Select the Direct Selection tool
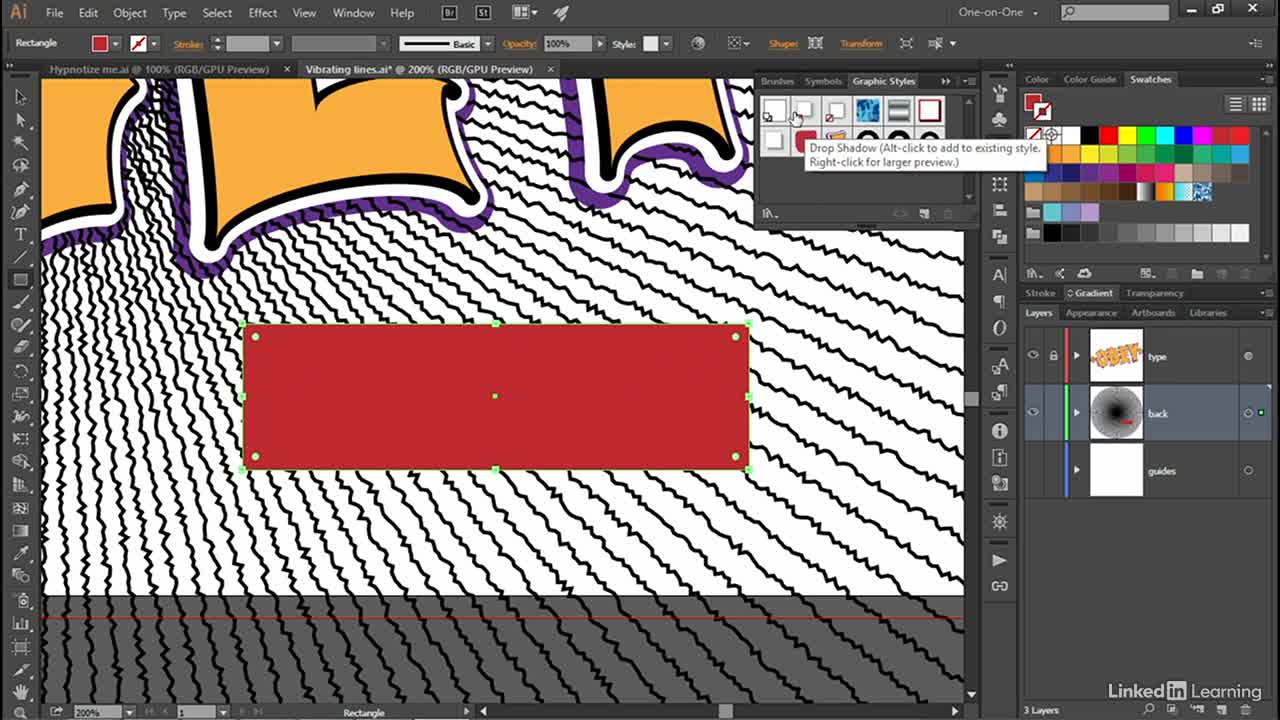The width and height of the screenshot is (1280, 720). [x=20, y=120]
